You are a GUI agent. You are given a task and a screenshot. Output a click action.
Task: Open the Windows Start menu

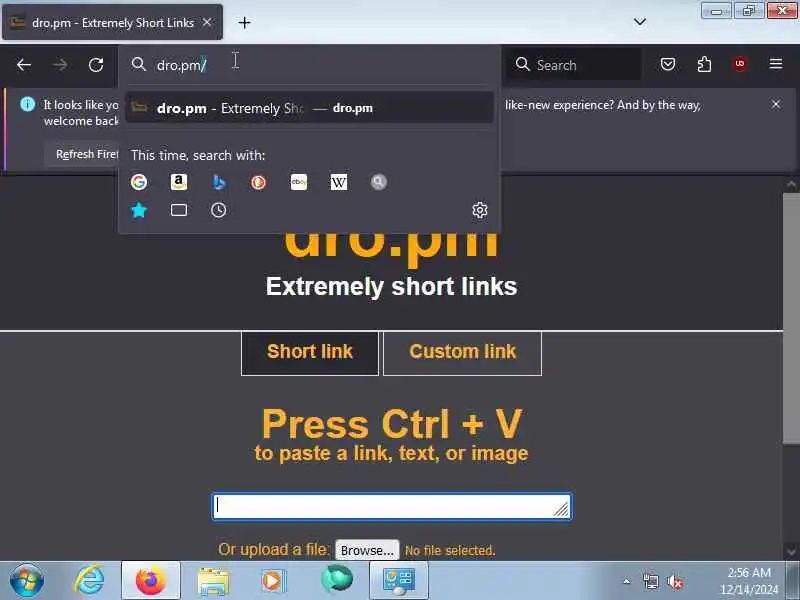coord(27,580)
